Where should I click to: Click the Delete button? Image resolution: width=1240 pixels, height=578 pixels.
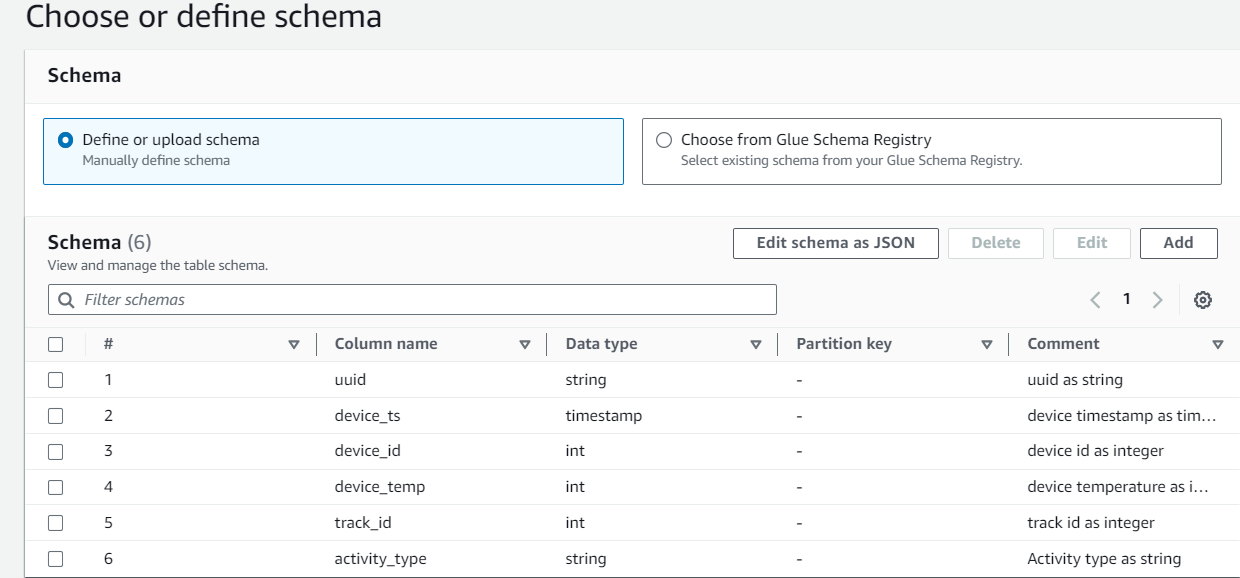tap(995, 243)
